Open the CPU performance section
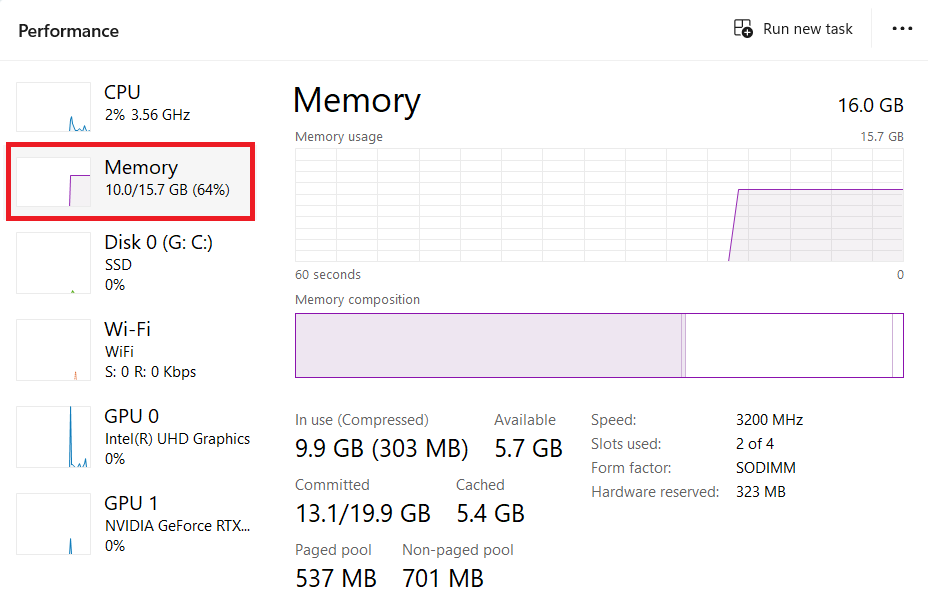 (147, 103)
